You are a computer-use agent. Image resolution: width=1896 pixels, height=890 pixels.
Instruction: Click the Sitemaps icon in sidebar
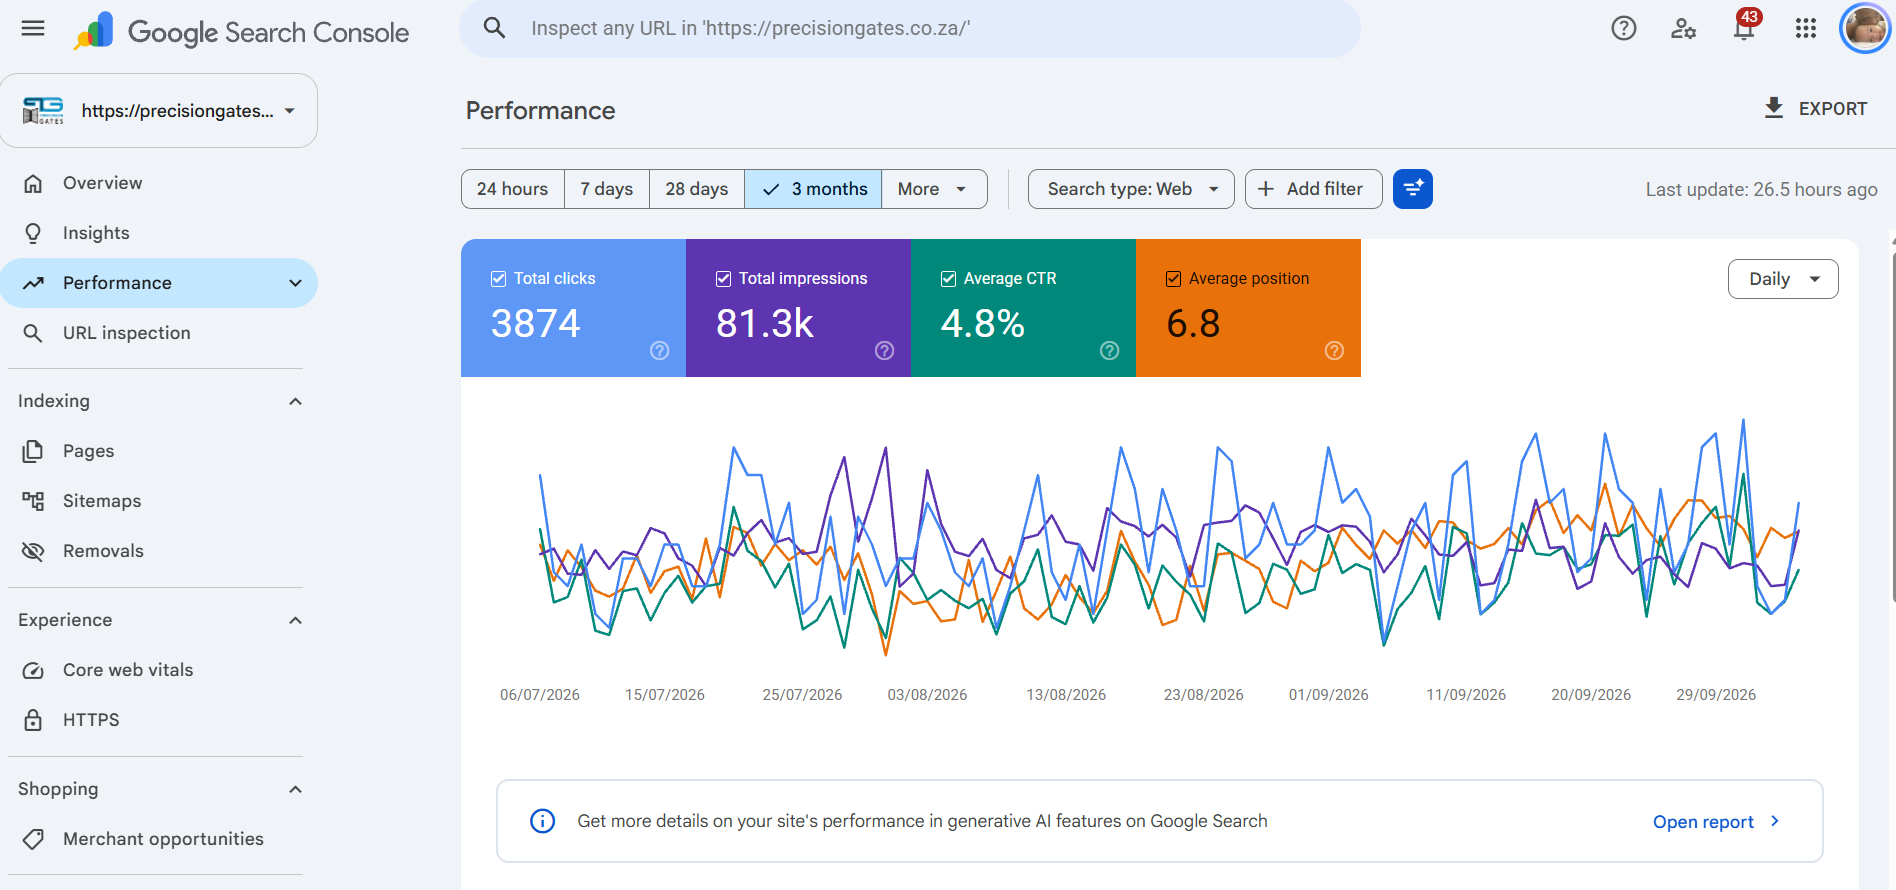(33, 501)
